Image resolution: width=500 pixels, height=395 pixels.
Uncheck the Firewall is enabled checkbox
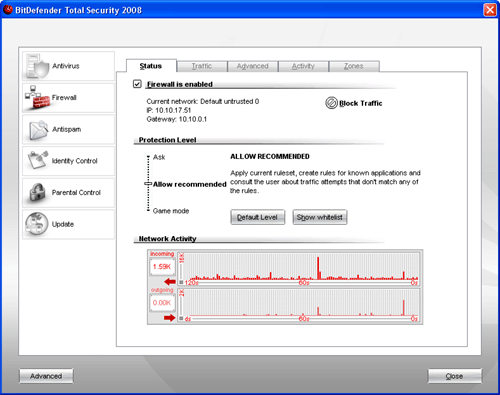pyautogui.click(x=137, y=84)
